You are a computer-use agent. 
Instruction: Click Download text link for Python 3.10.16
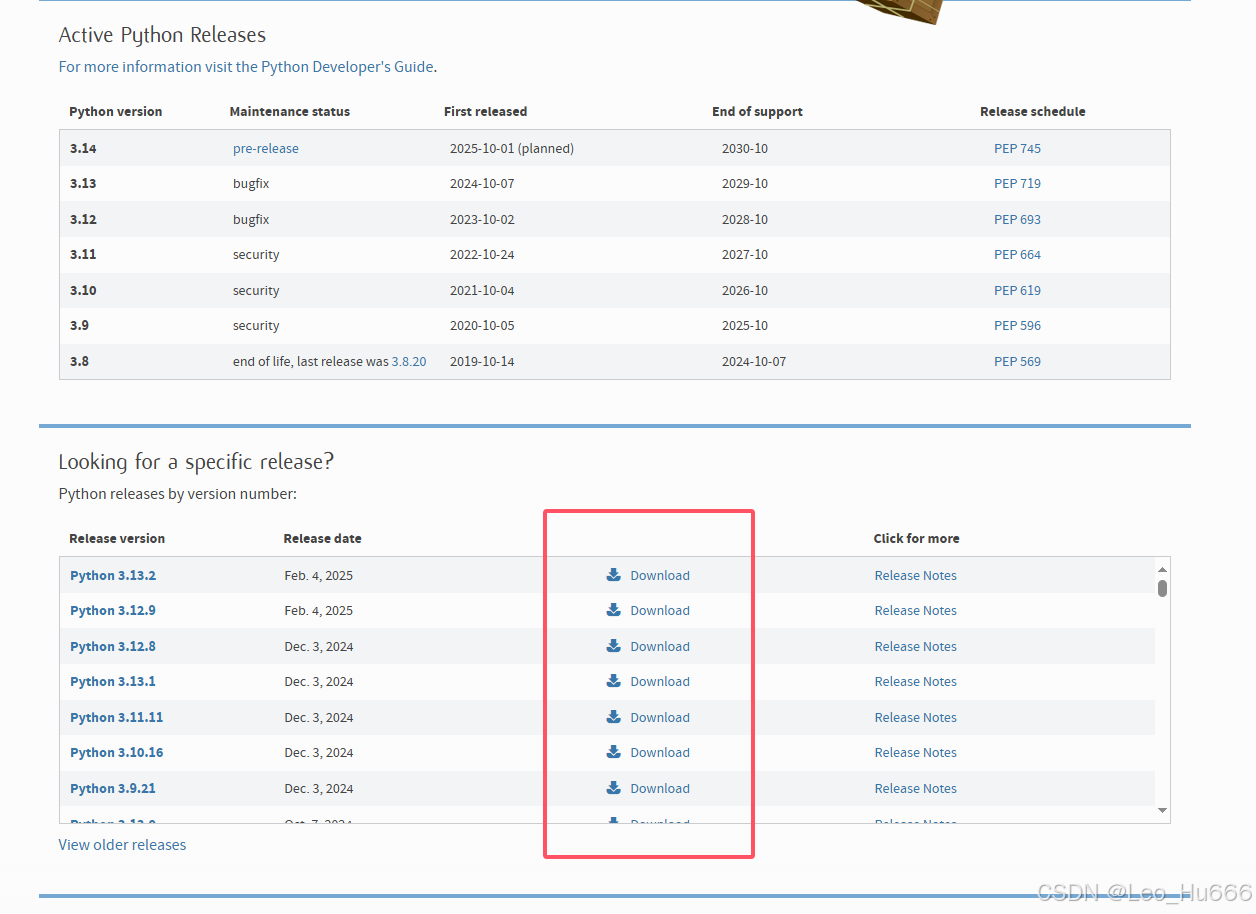(660, 752)
